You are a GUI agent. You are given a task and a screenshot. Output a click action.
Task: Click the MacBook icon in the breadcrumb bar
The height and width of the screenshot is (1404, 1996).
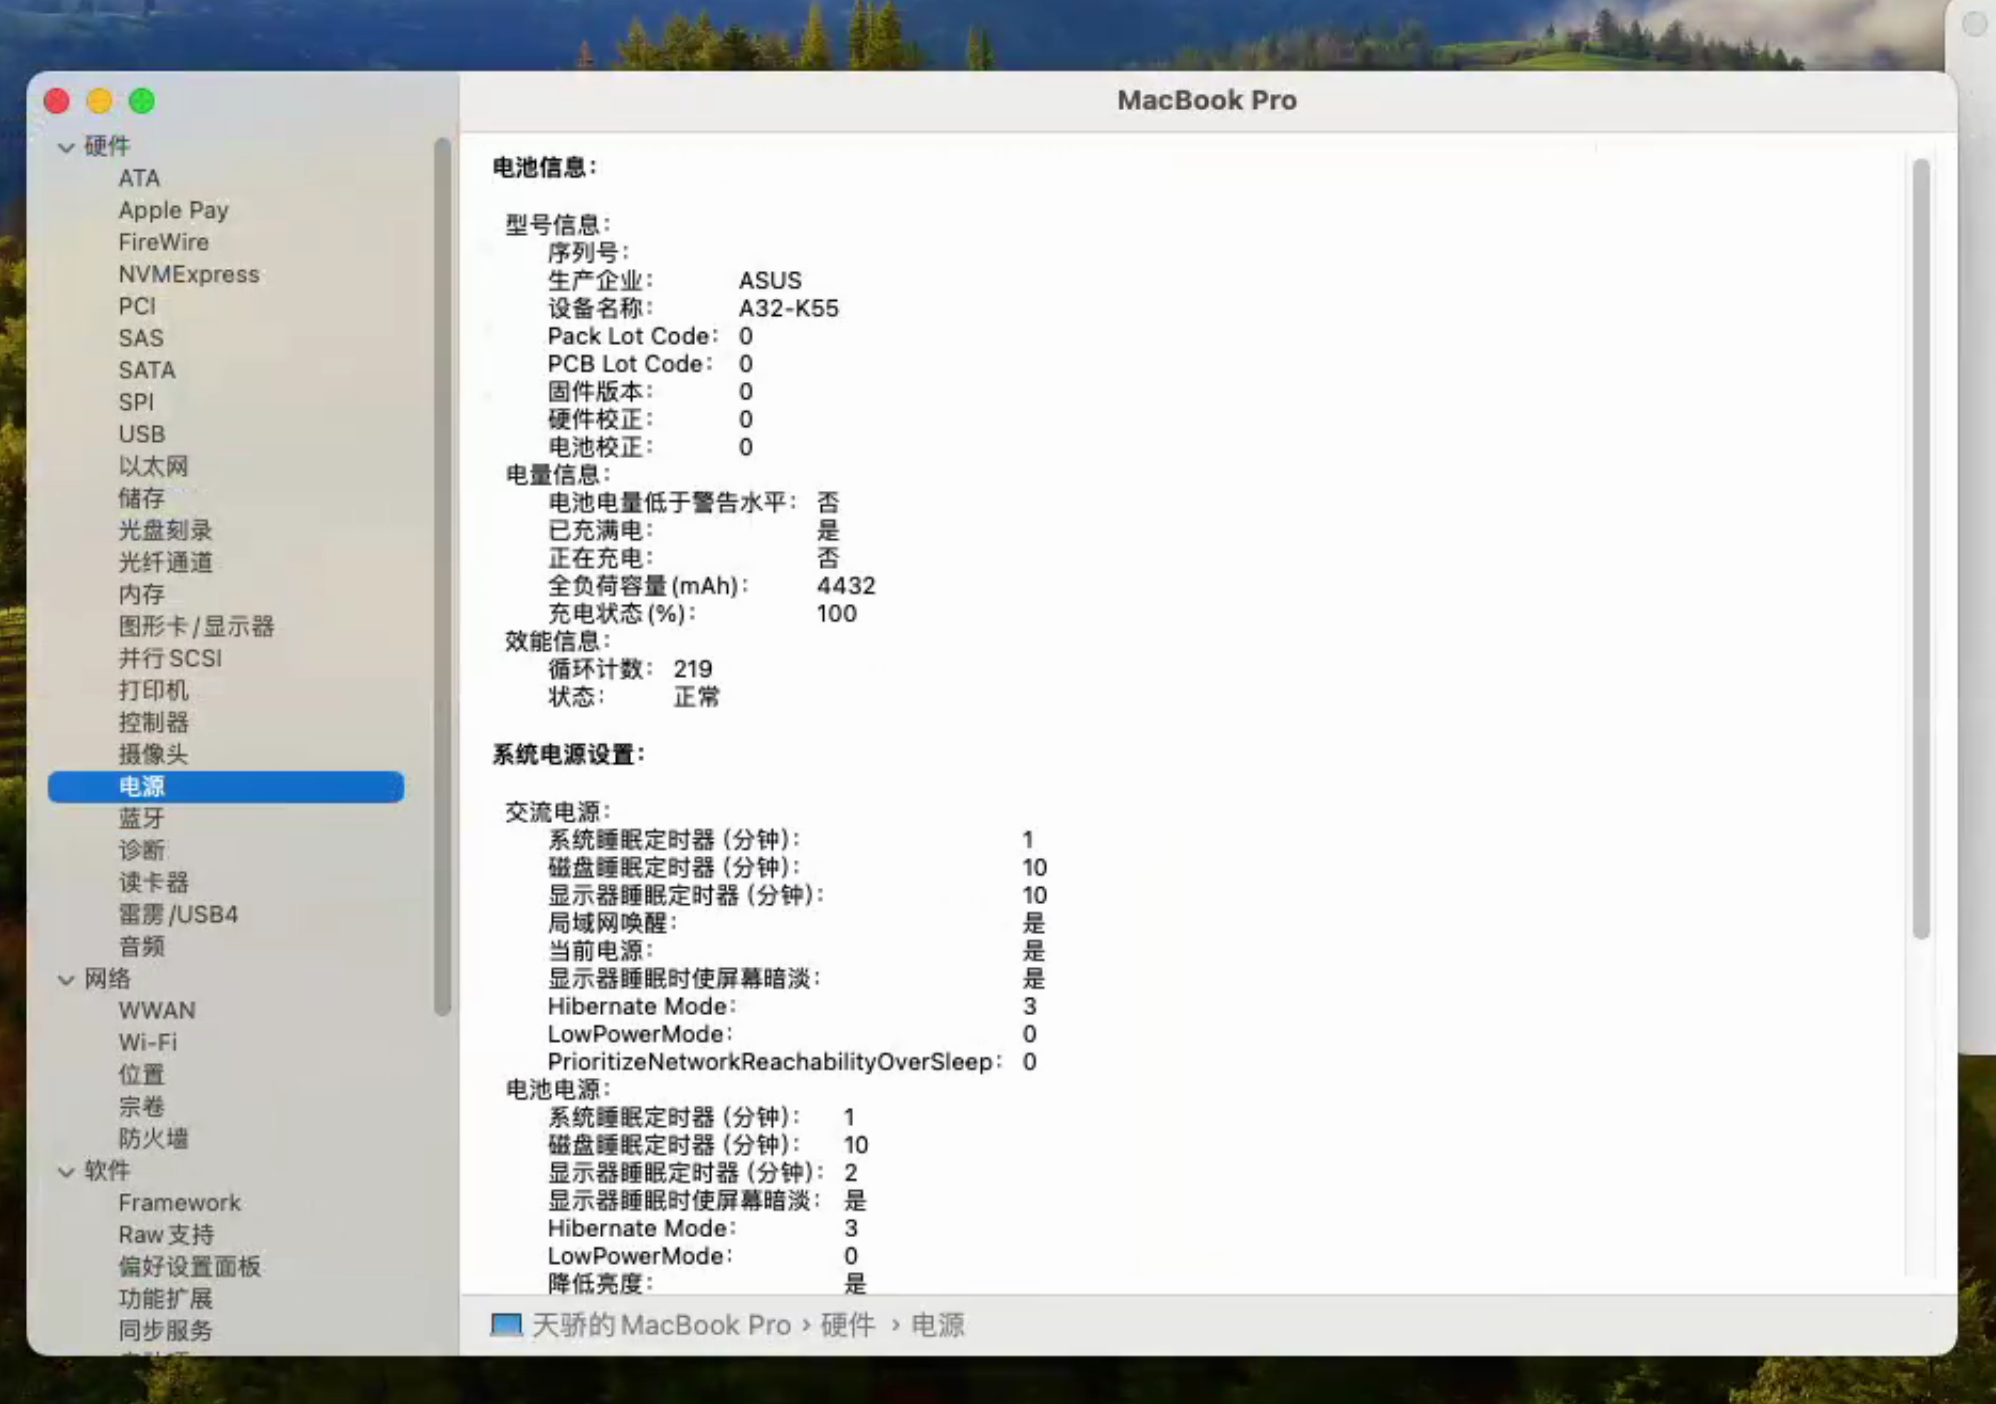[x=505, y=1324]
